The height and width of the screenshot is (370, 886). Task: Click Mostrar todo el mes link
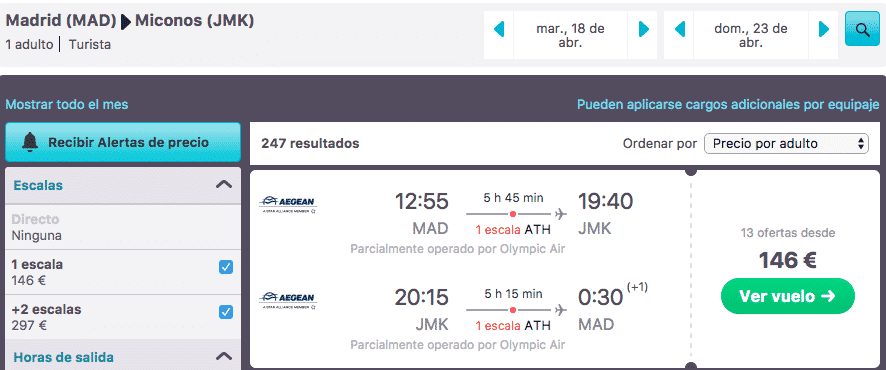coord(67,105)
